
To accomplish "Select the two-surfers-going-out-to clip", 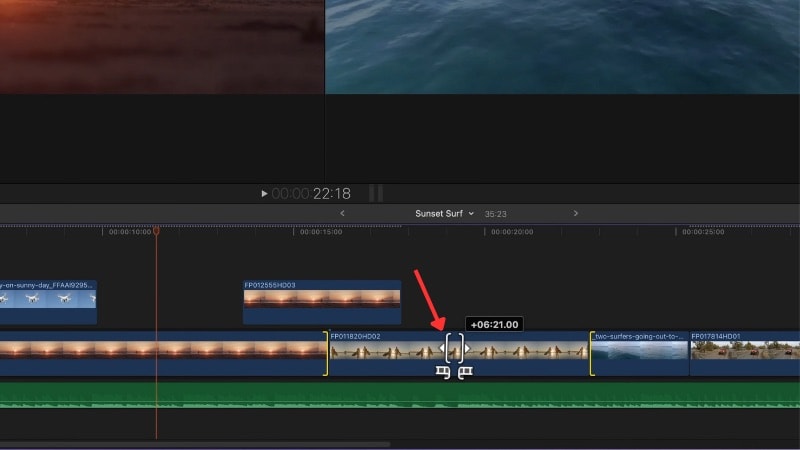I will coord(640,354).
